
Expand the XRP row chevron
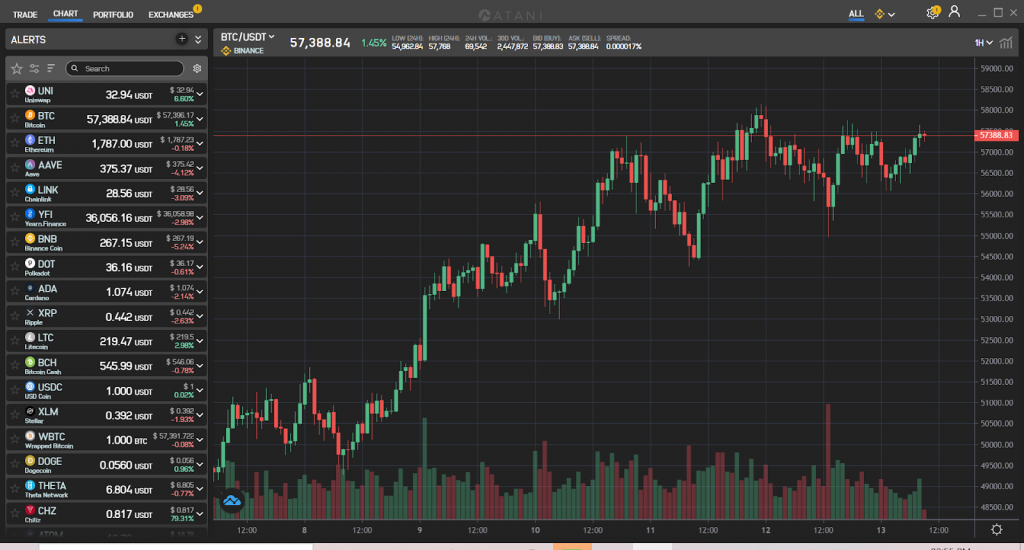pos(200,316)
